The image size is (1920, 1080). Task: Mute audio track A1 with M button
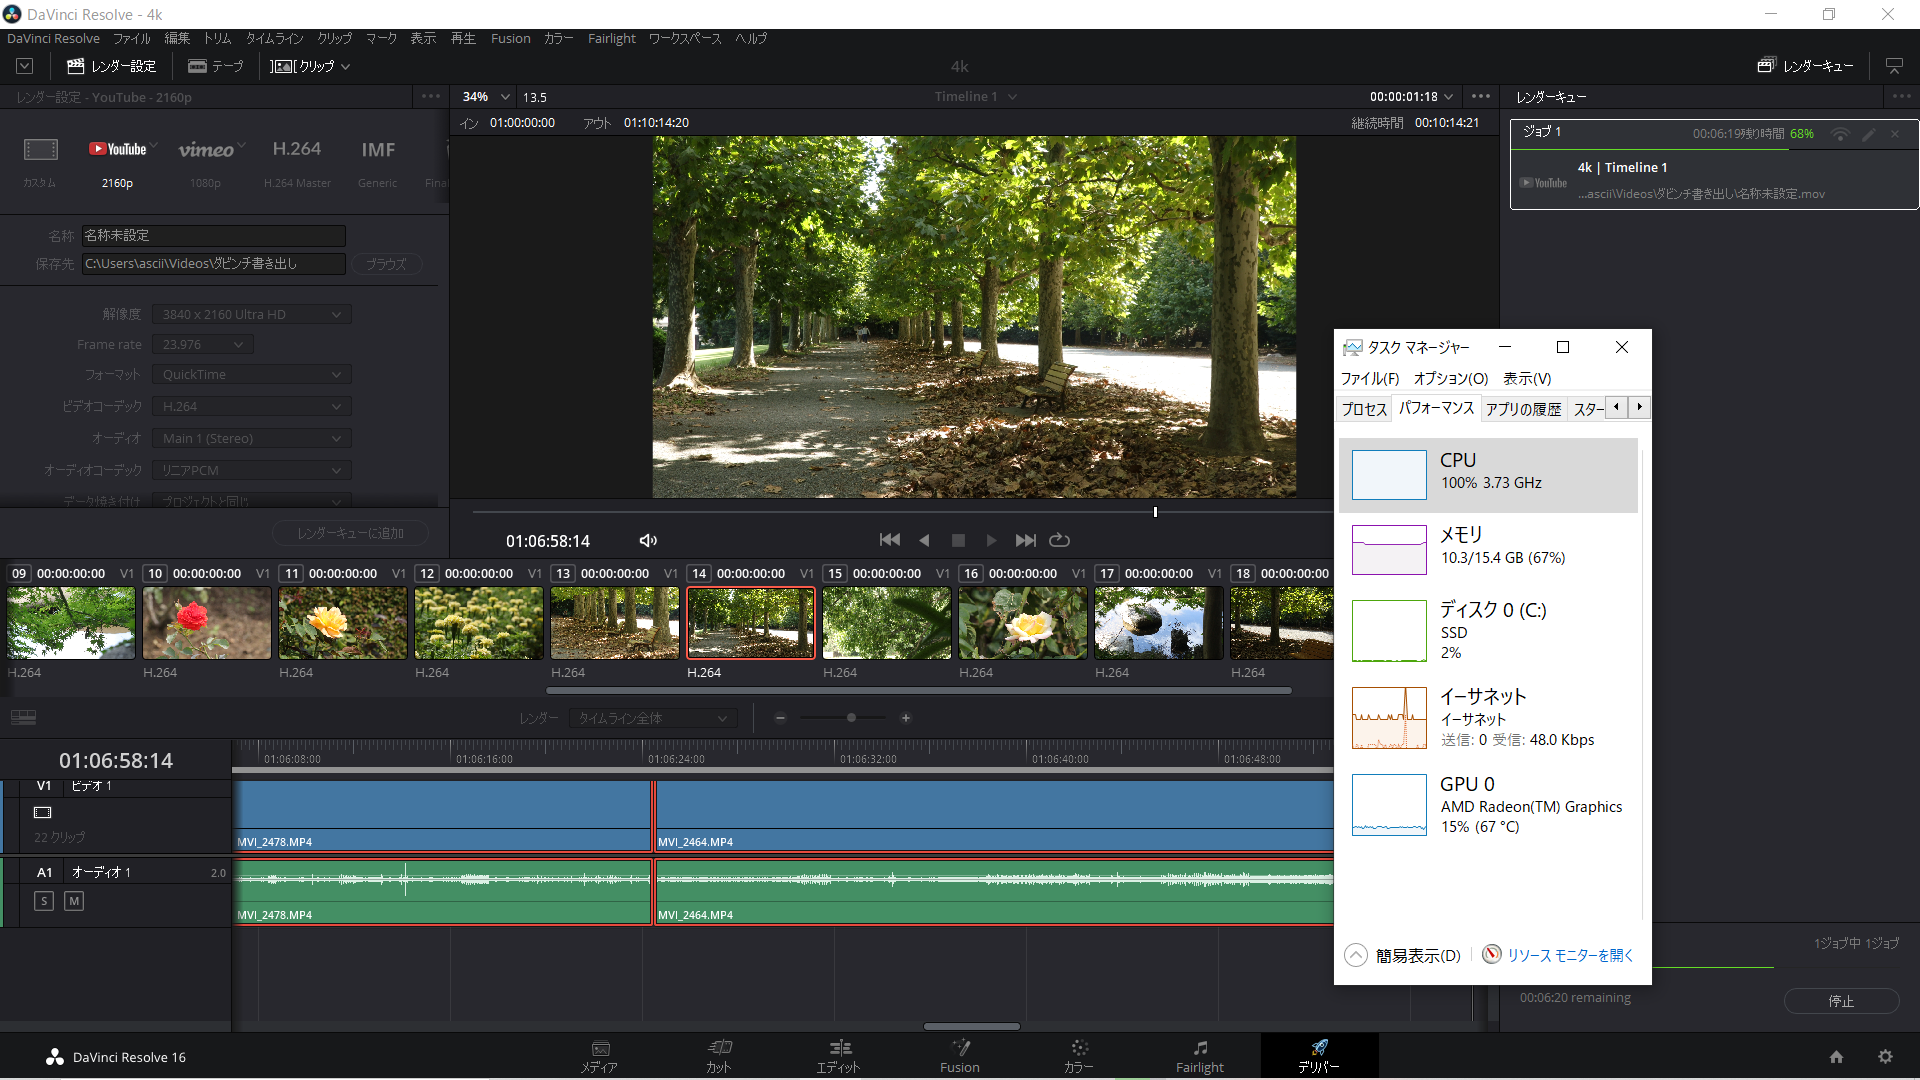74,901
